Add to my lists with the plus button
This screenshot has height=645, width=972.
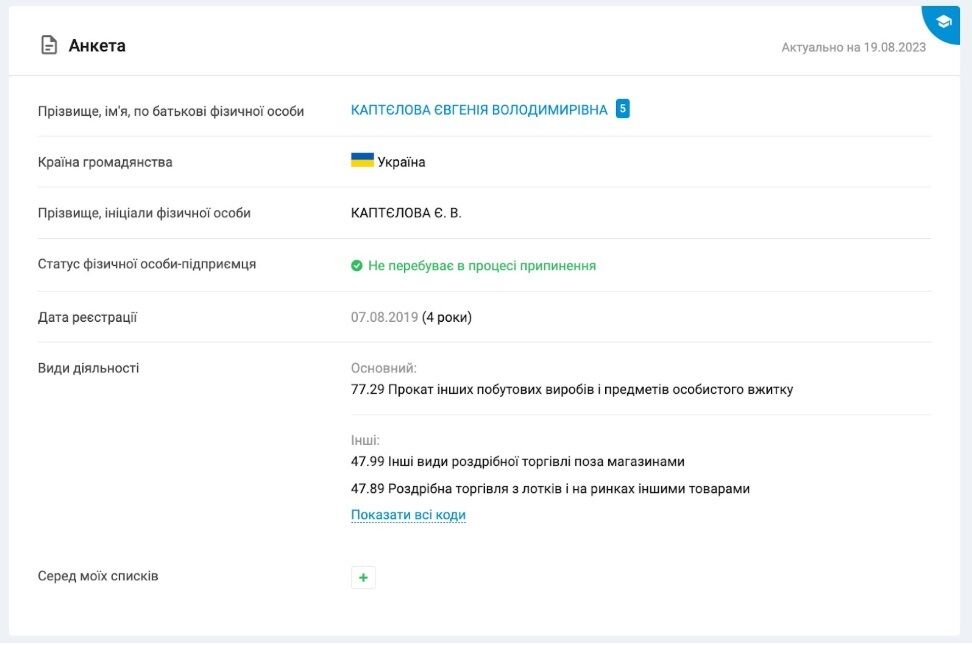pos(363,577)
